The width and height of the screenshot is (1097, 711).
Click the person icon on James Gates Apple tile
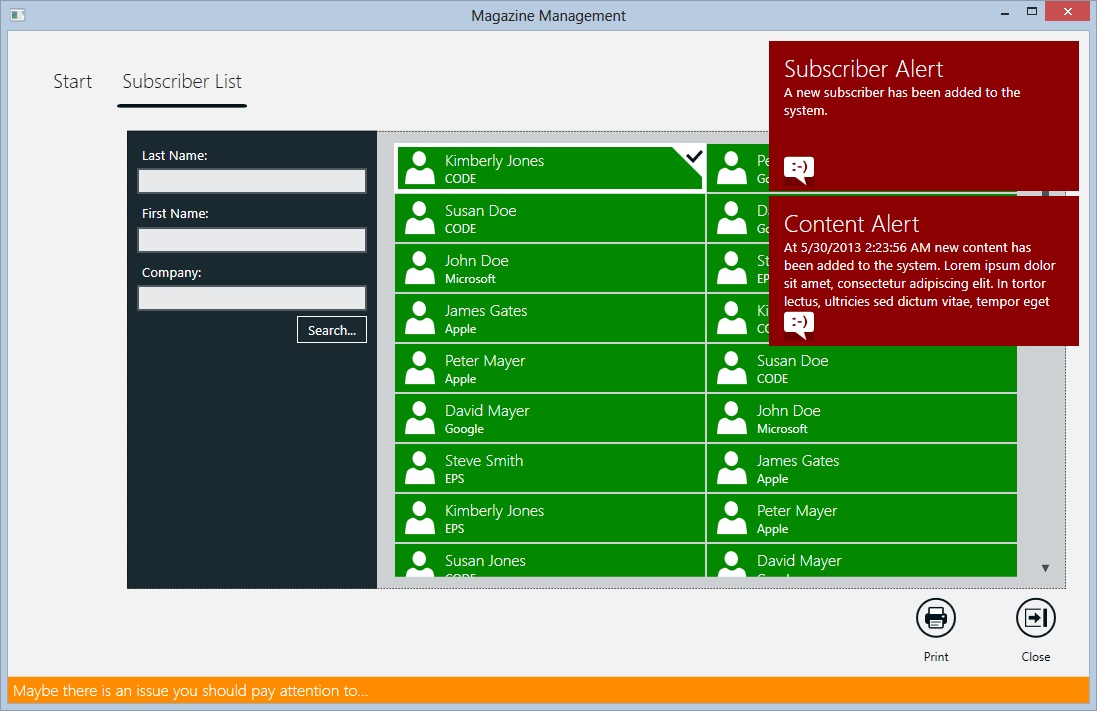(419, 317)
